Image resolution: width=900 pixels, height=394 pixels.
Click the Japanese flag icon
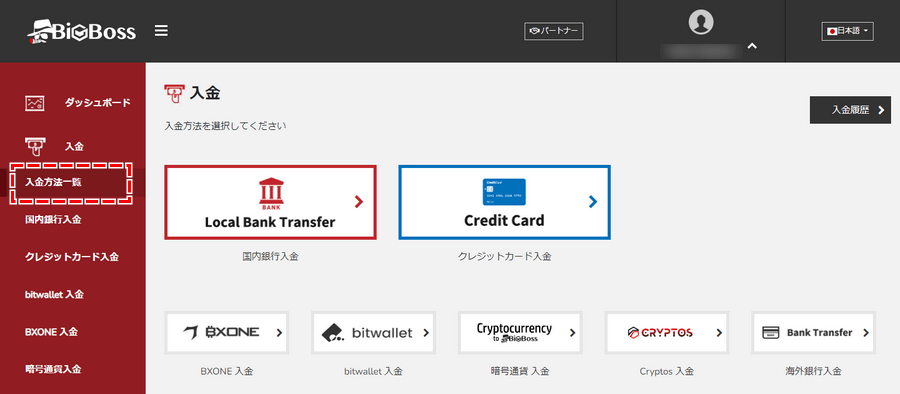(x=831, y=32)
